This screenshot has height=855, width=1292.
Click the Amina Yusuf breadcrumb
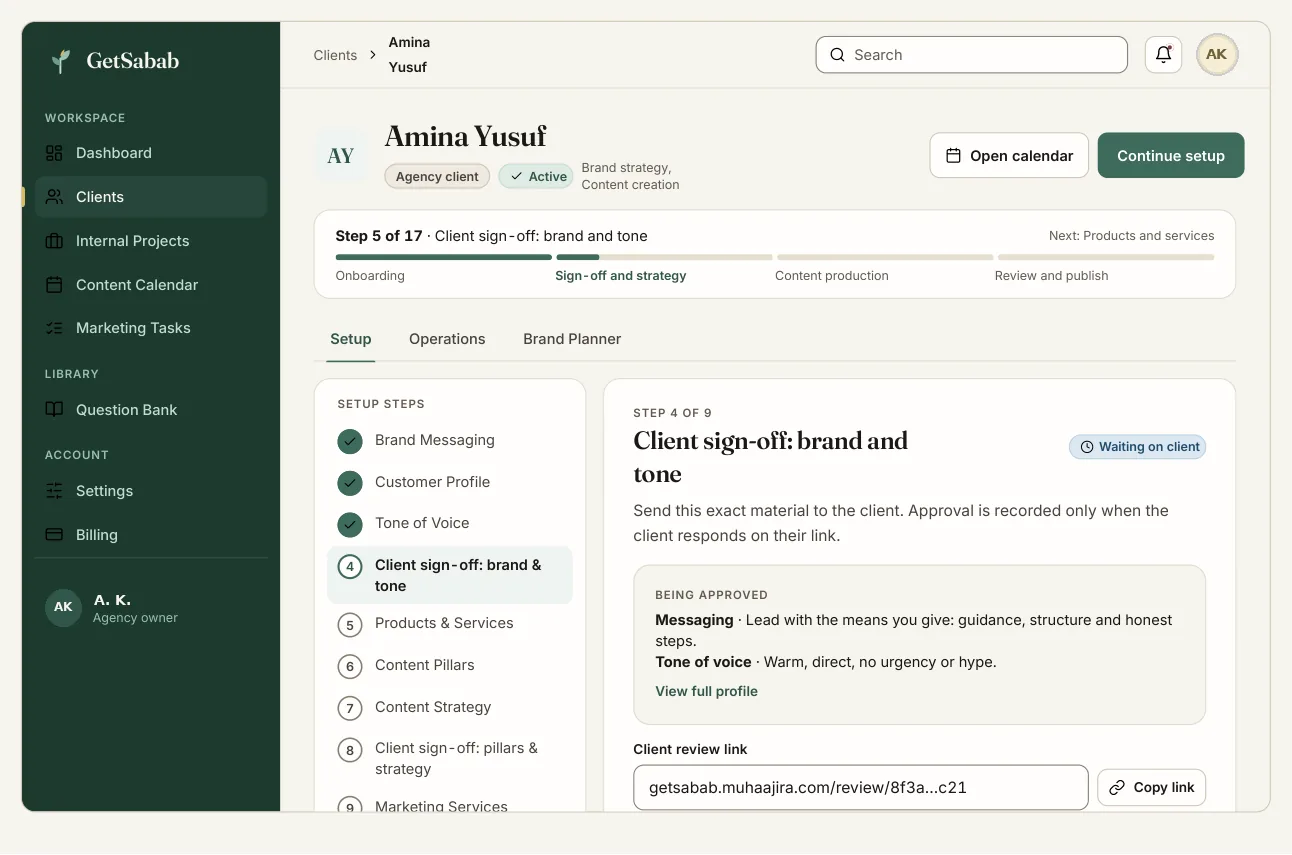click(x=409, y=55)
